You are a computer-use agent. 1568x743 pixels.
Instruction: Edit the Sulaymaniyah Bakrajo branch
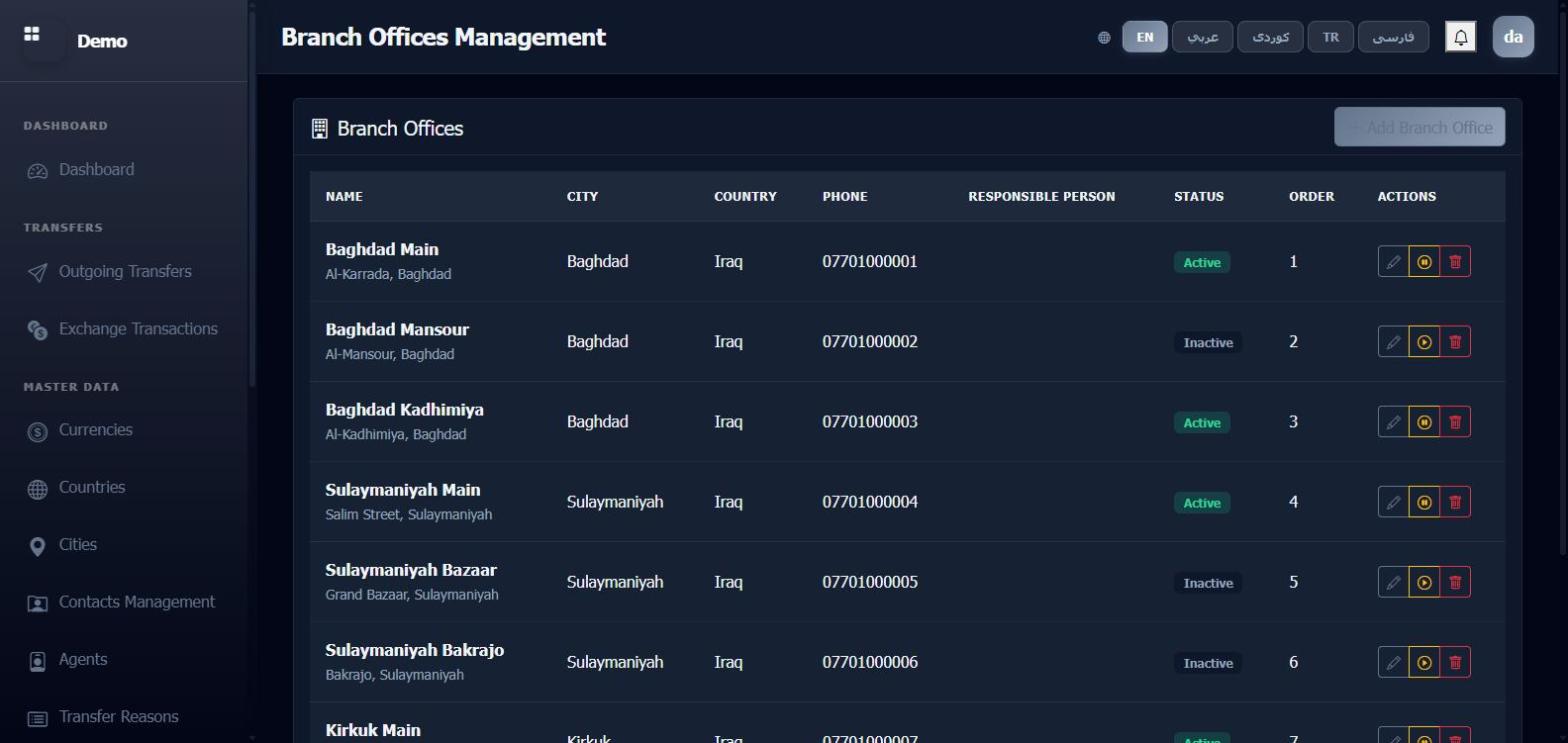[1393, 662]
